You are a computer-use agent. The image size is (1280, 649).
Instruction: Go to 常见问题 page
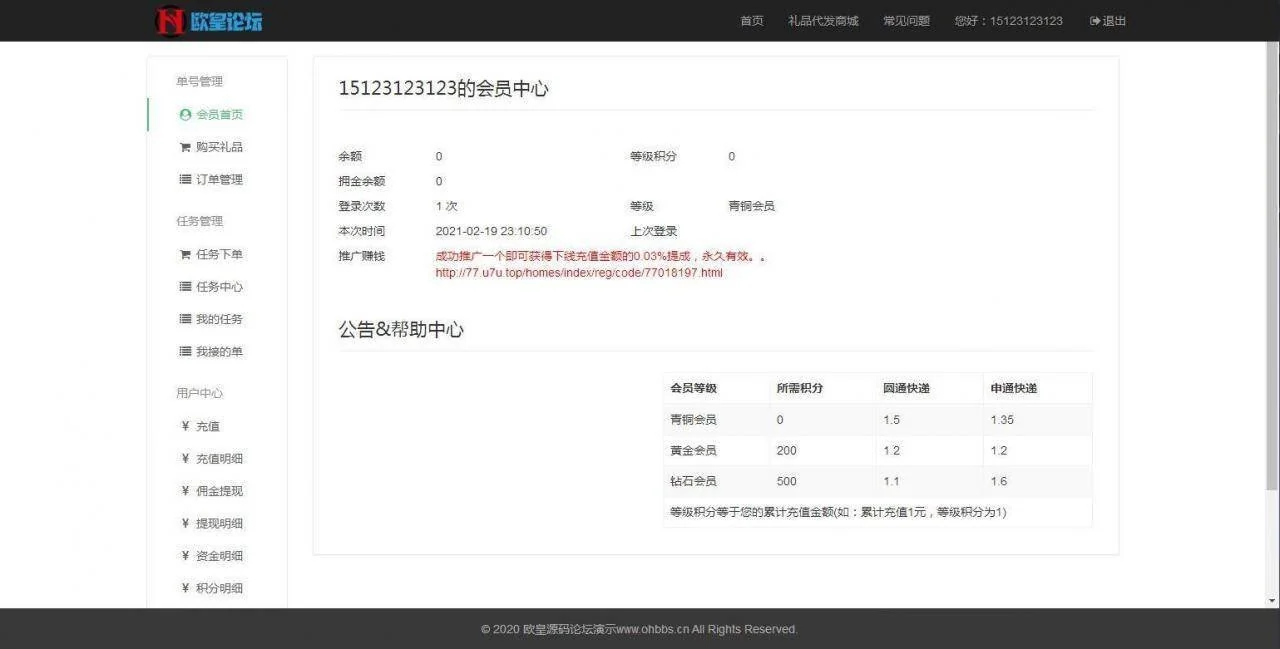(906, 21)
